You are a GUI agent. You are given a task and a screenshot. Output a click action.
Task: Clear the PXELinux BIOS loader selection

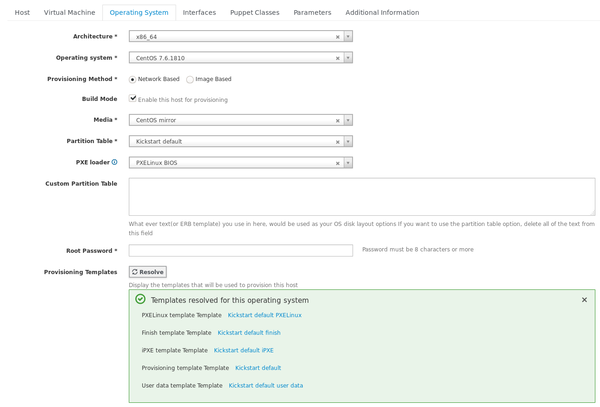pyautogui.click(x=338, y=163)
